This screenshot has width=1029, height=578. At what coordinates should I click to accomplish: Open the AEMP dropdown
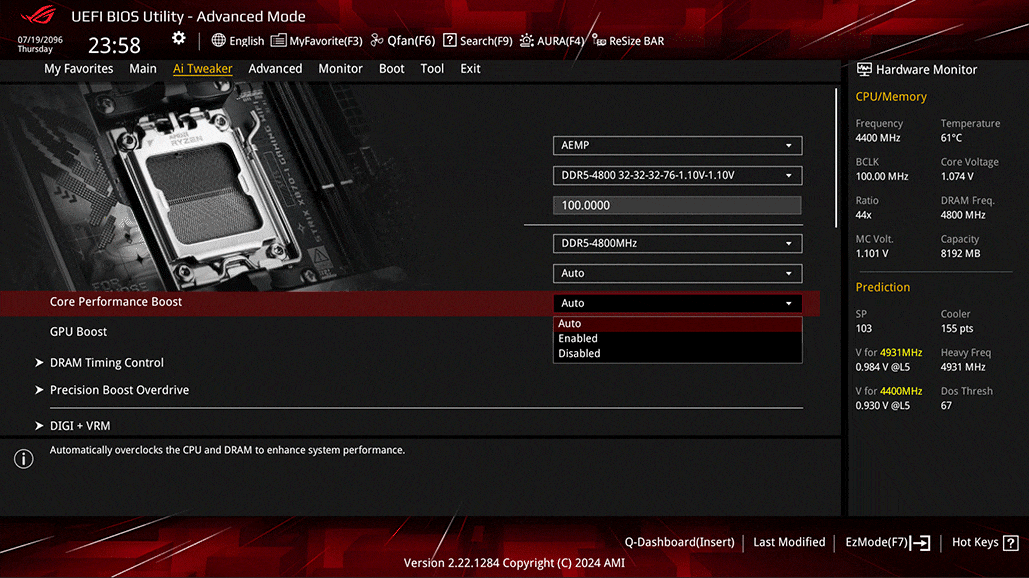pyautogui.click(x=677, y=145)
